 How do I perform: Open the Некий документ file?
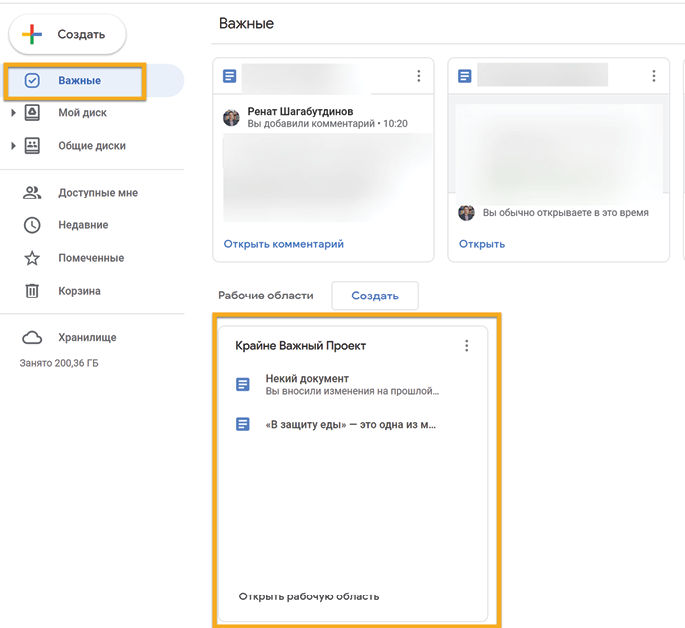click(307, 379)
